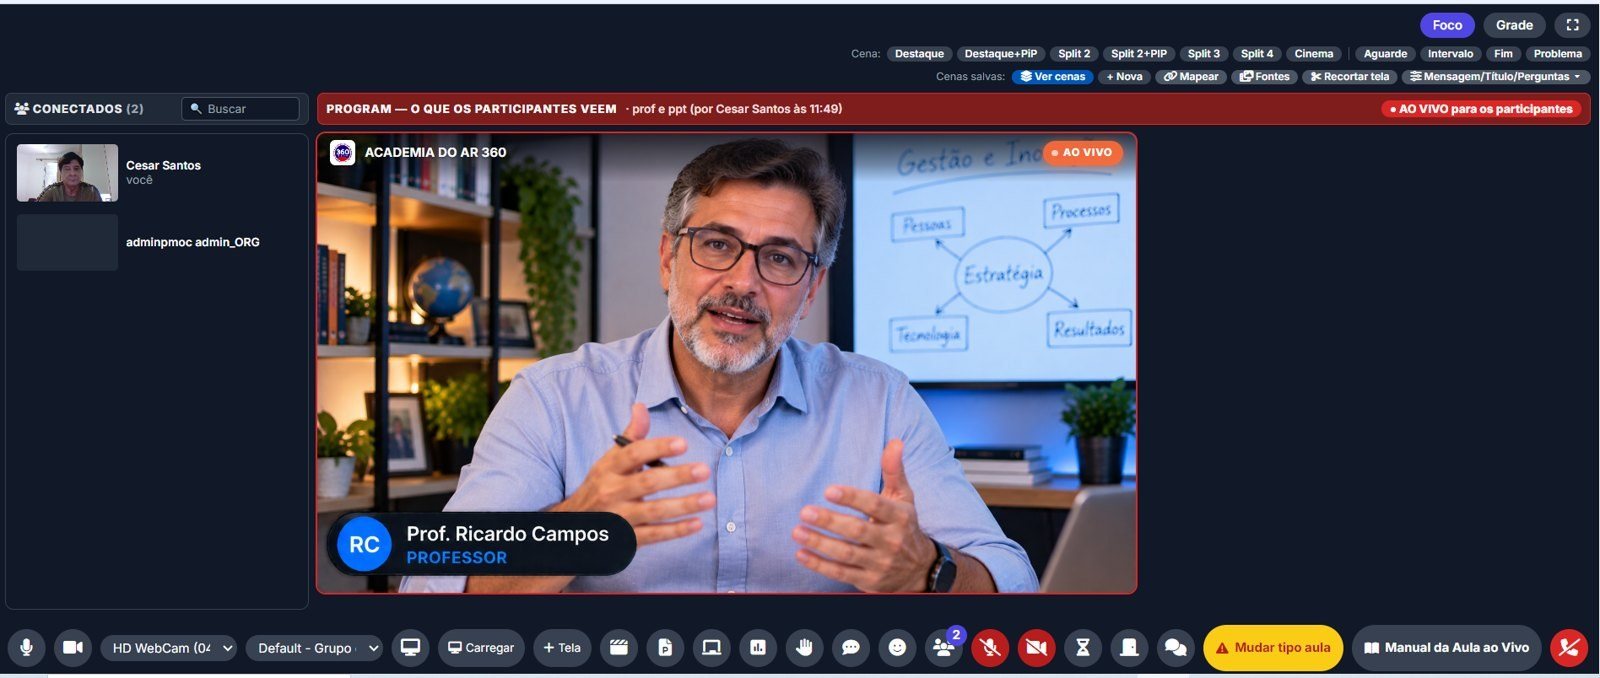
Task: Select the Destaque scene
Action: pos(919,54)
